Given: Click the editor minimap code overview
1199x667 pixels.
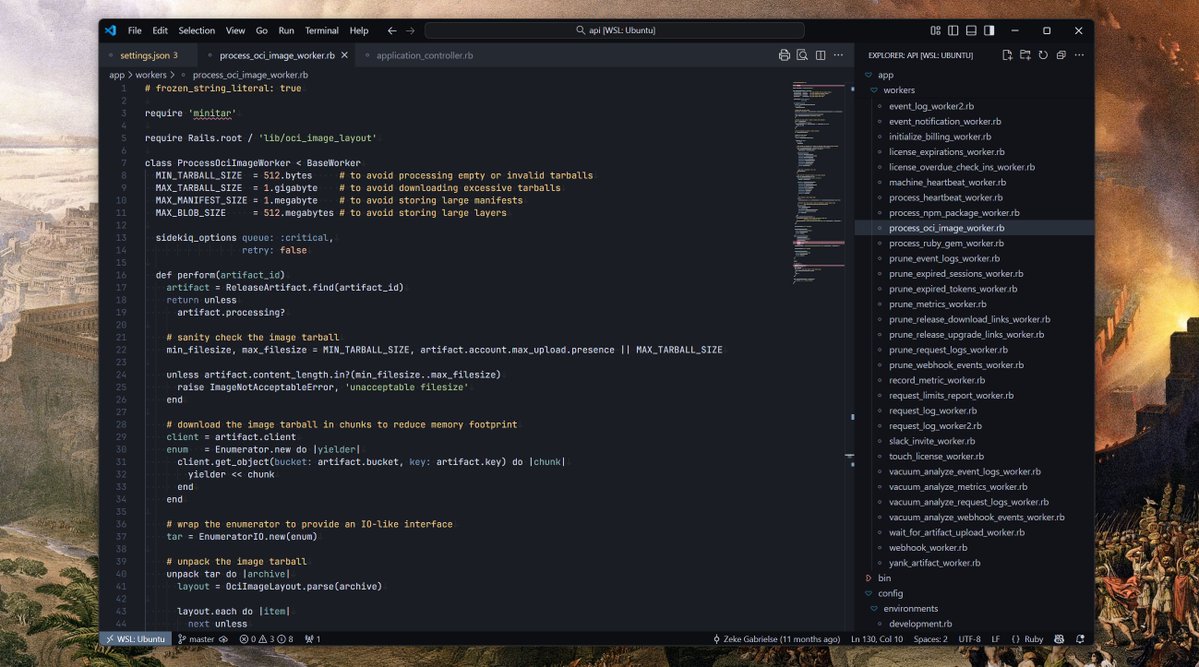Looking at the screenshot, I should (818, 182).
